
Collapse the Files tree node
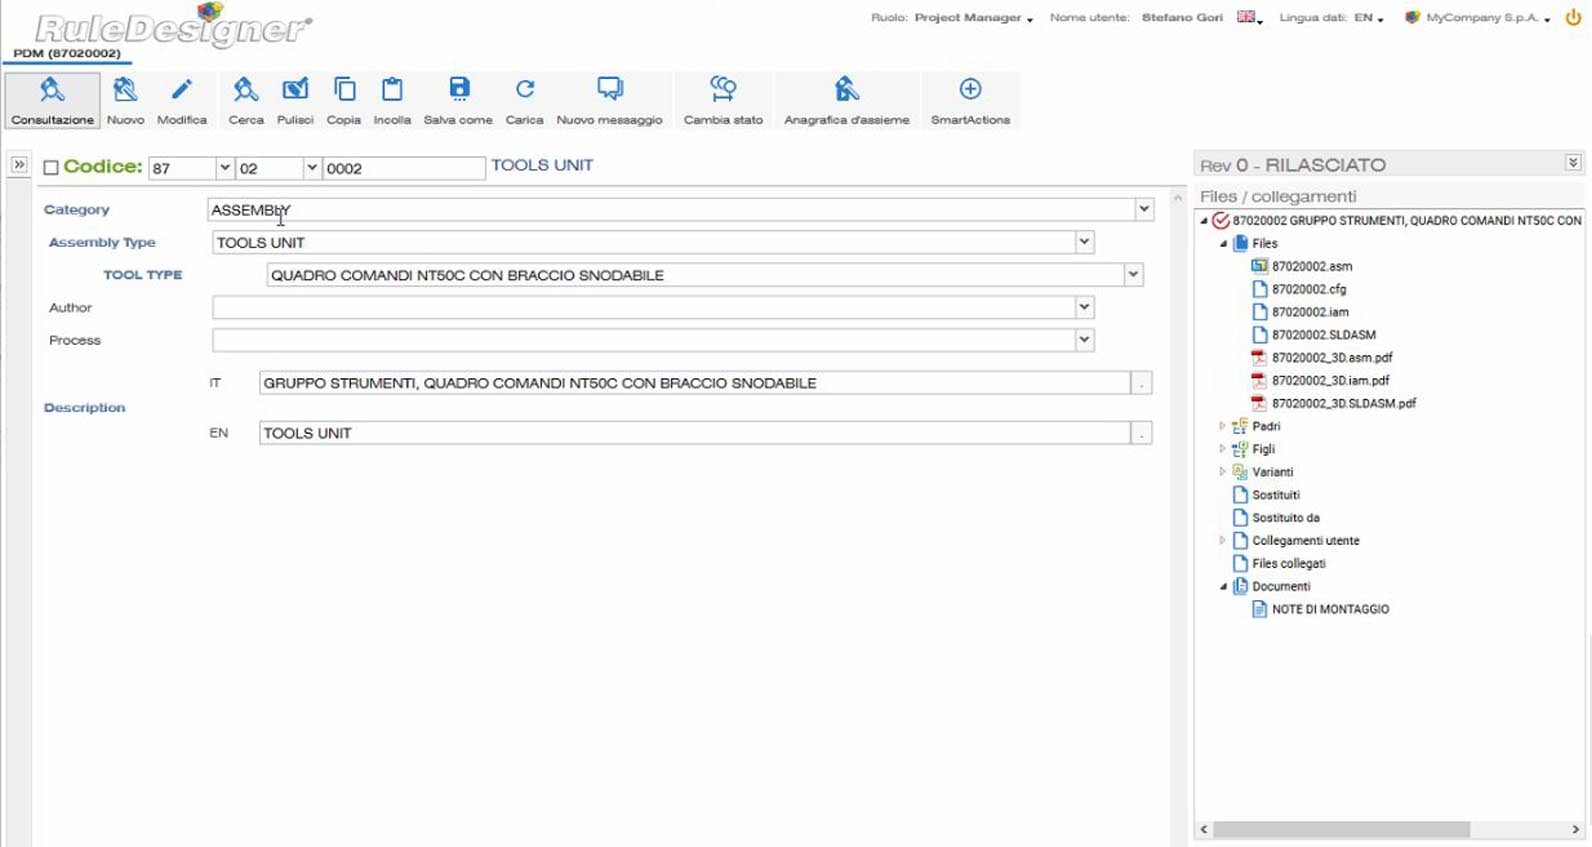click(1223, 244)
